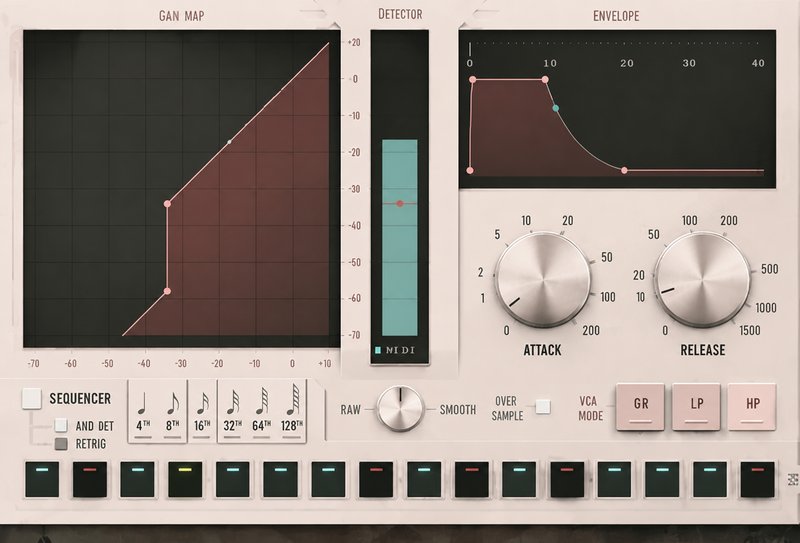Select the 128th note division
Image resolution: width=800 pixels, height=543 pixels.
click(292, 411)
